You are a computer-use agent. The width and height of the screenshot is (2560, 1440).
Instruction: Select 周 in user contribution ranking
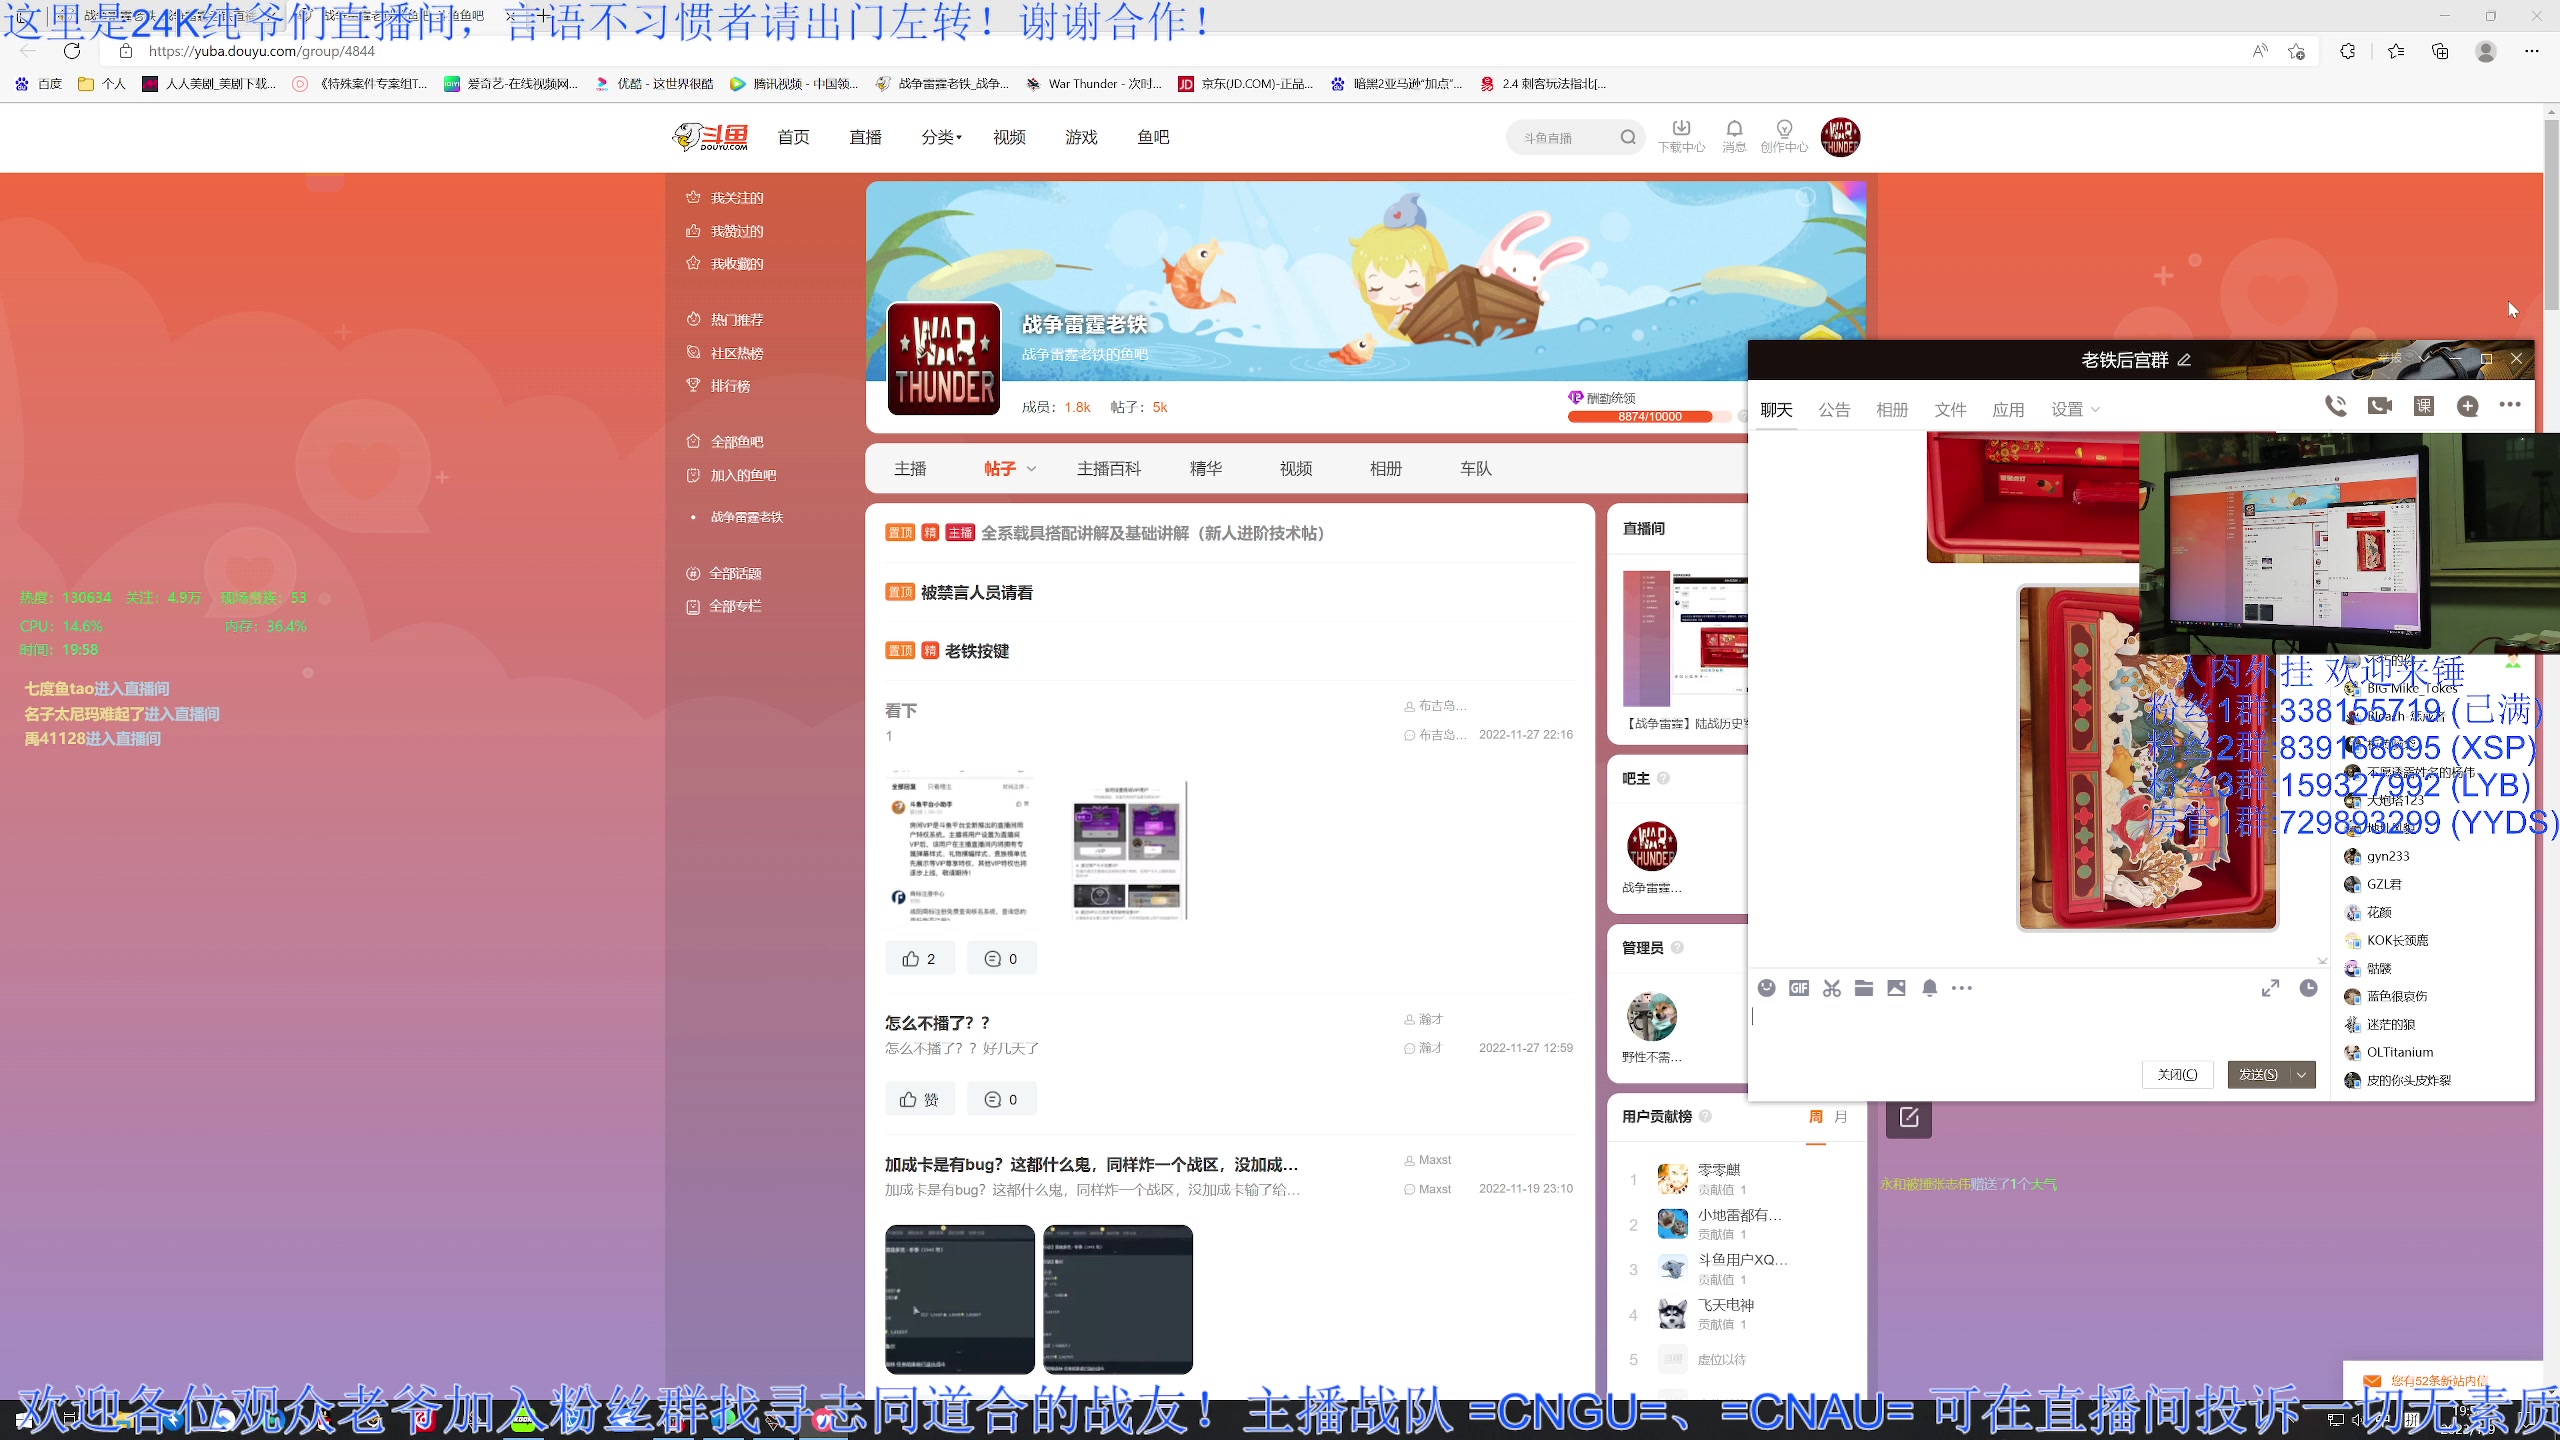[x=1815, y=1117]
